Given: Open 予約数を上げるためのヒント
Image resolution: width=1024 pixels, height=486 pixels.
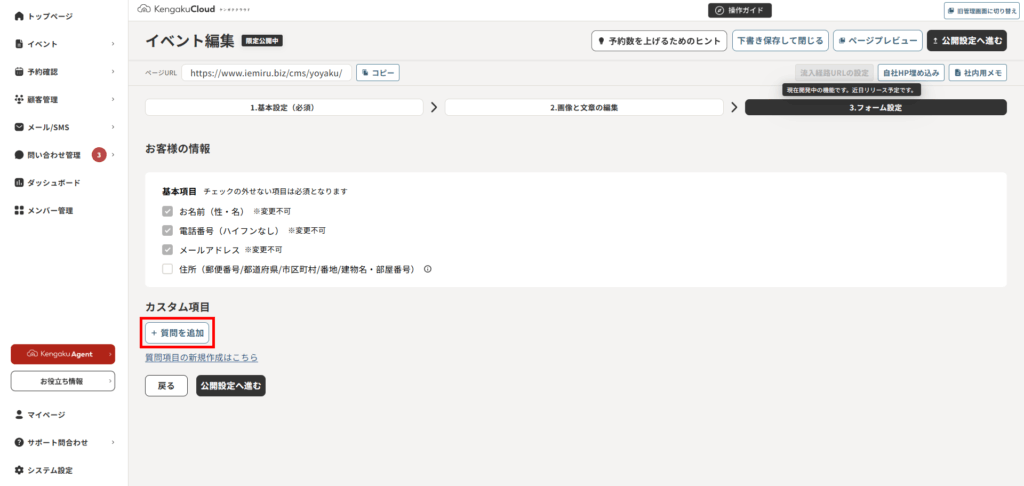Looking at the screenshot, I should [x=659, y=40].
